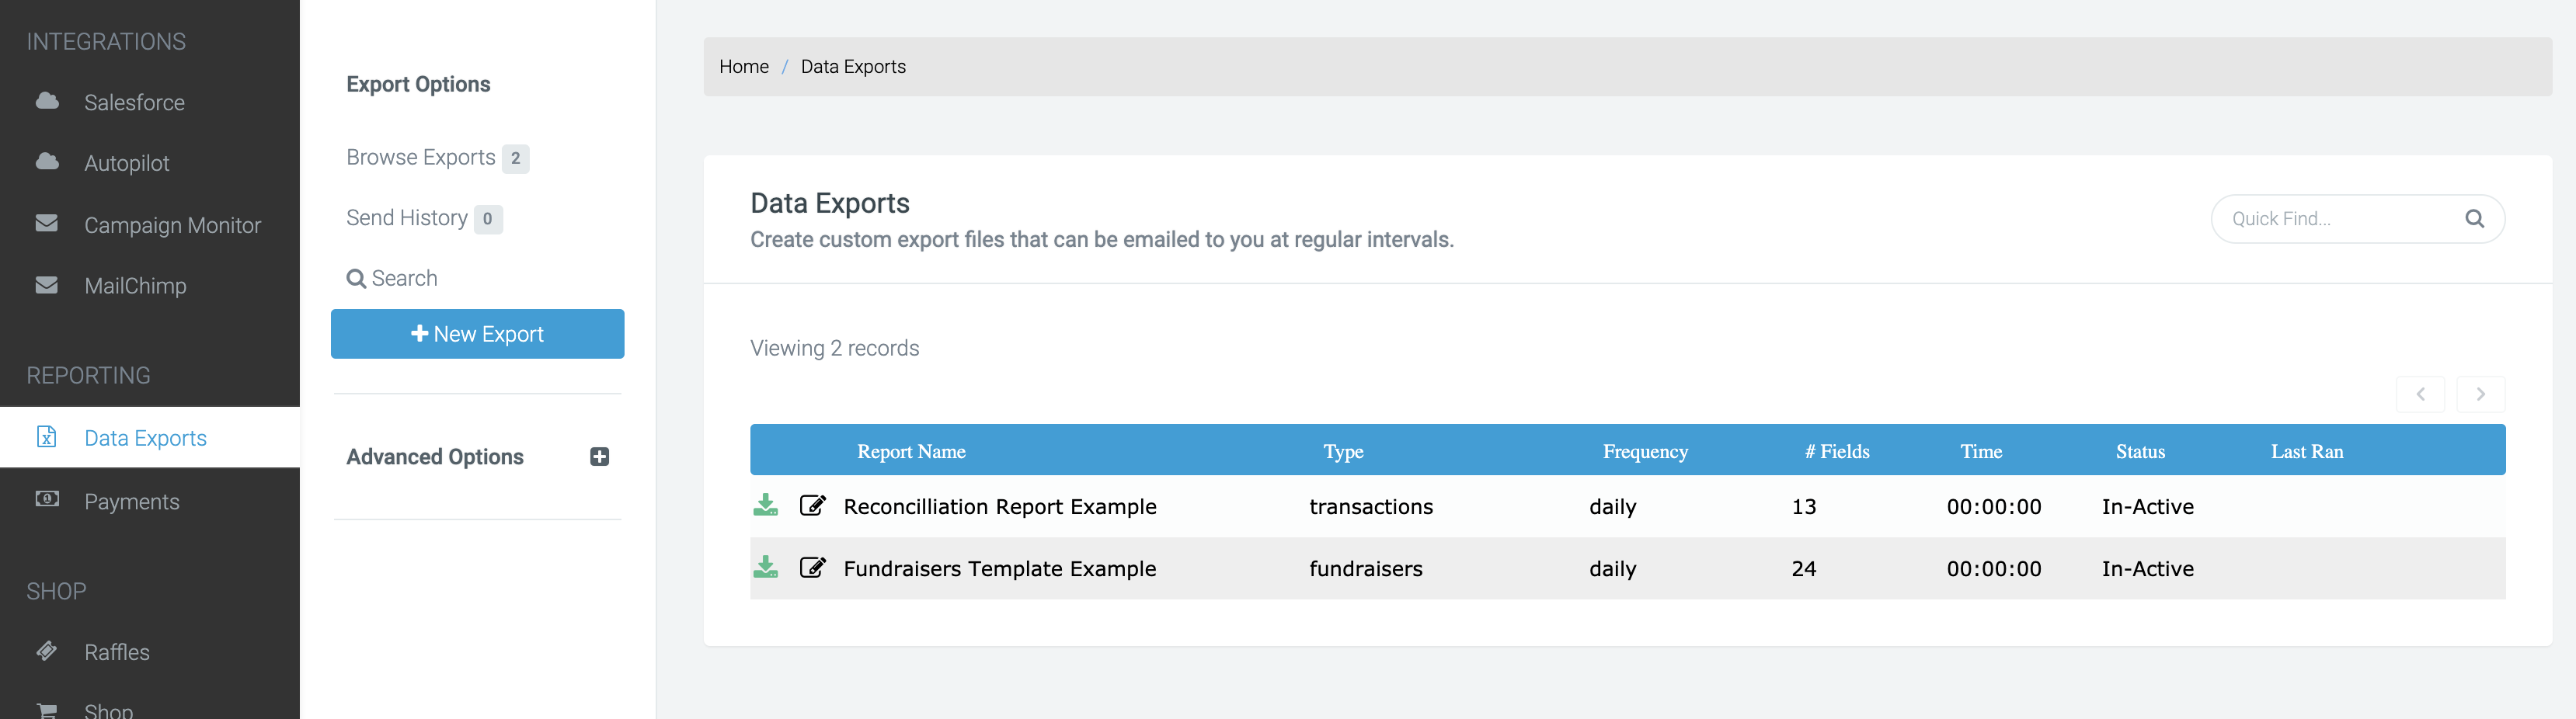Sort table by Report Name column
Viewport: 2576px width, 719px height.
[x=910, y=451]
